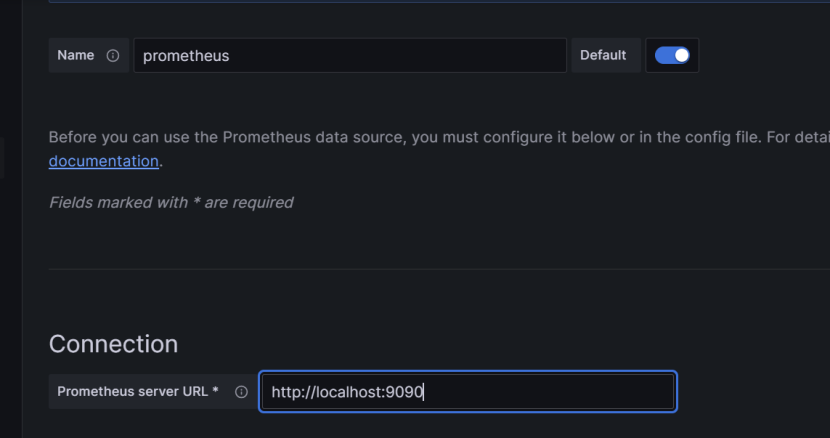Click the asterisk in the server URL label

coord(215,392)
